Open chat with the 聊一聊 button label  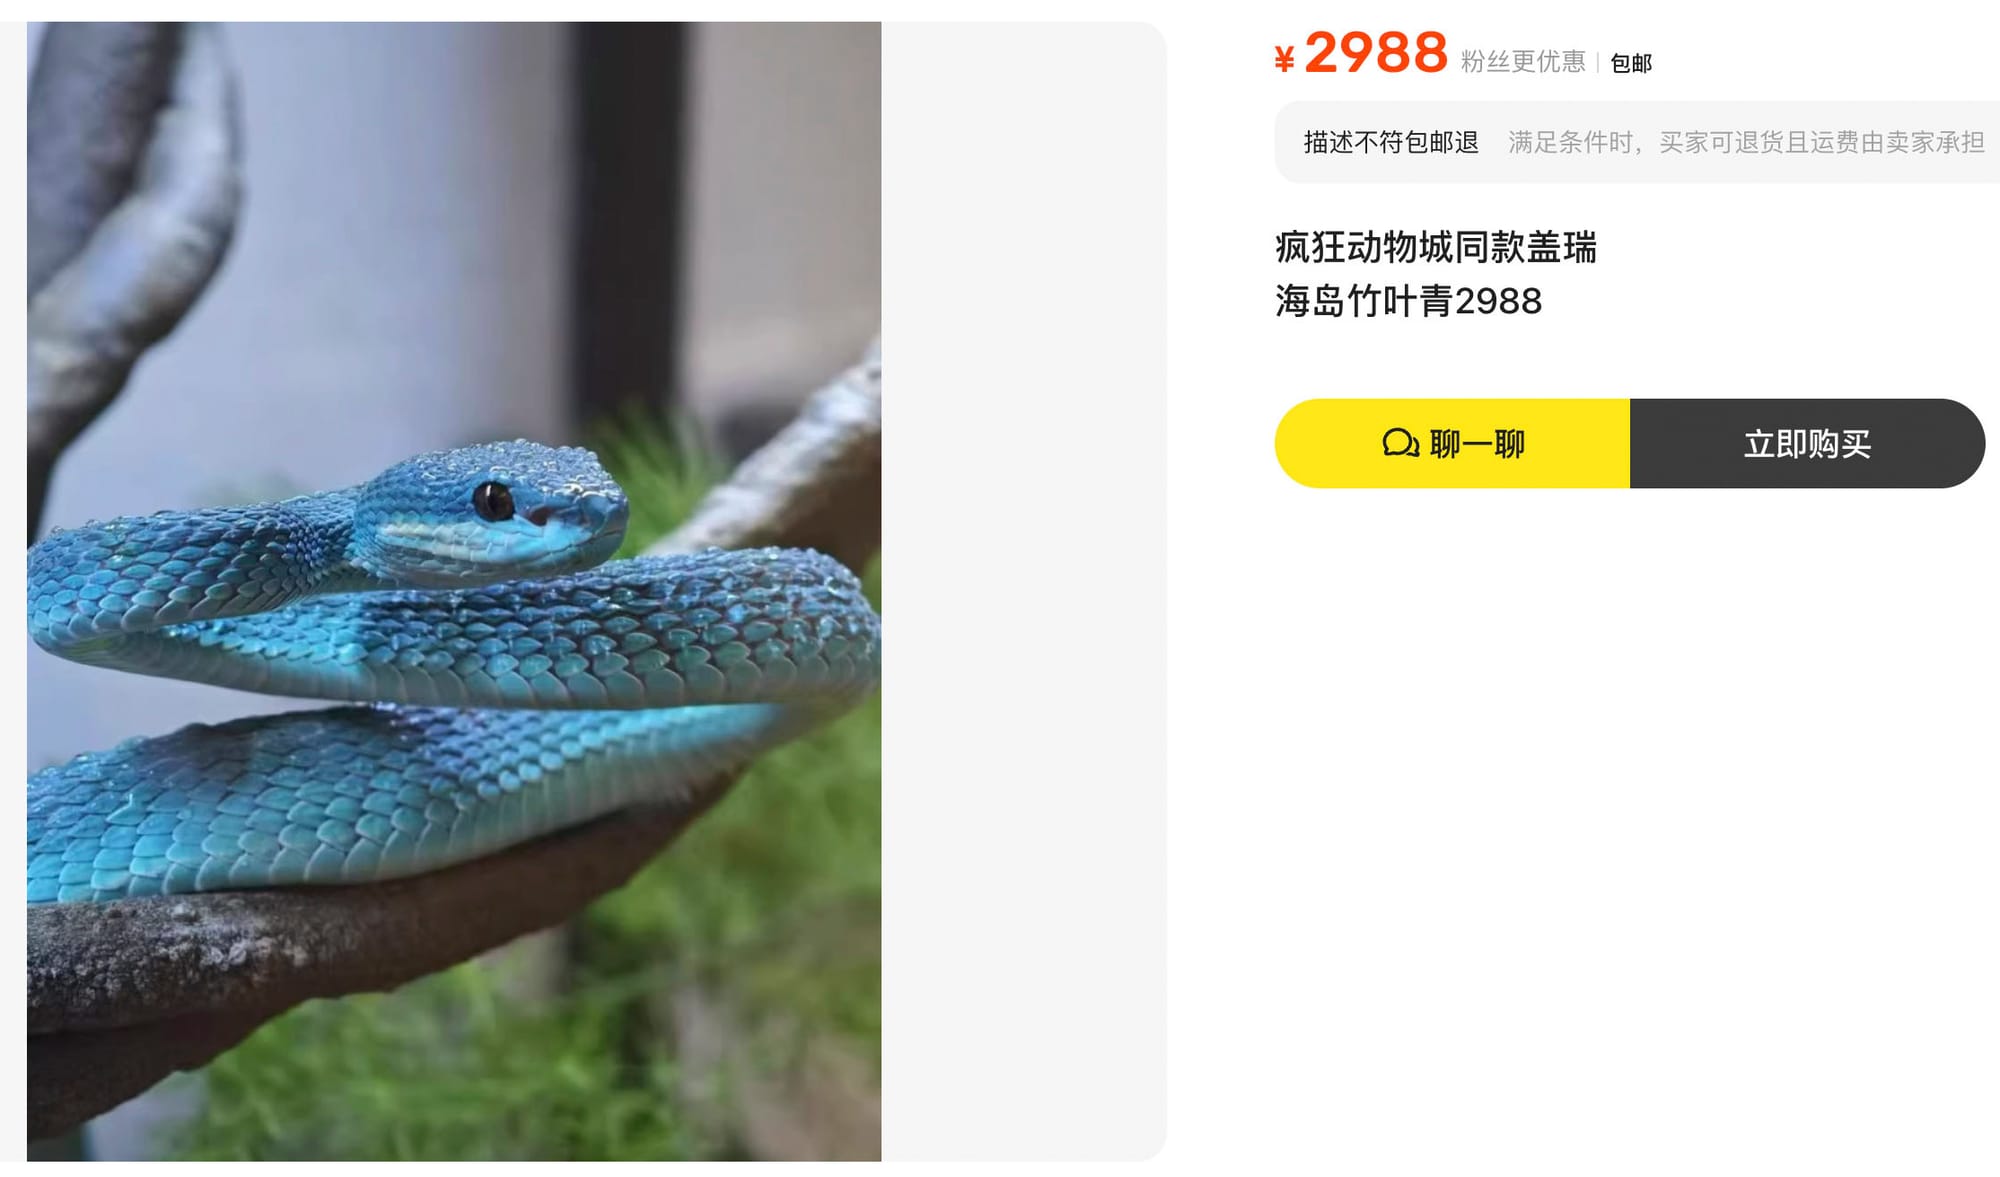coord(1477,443)
